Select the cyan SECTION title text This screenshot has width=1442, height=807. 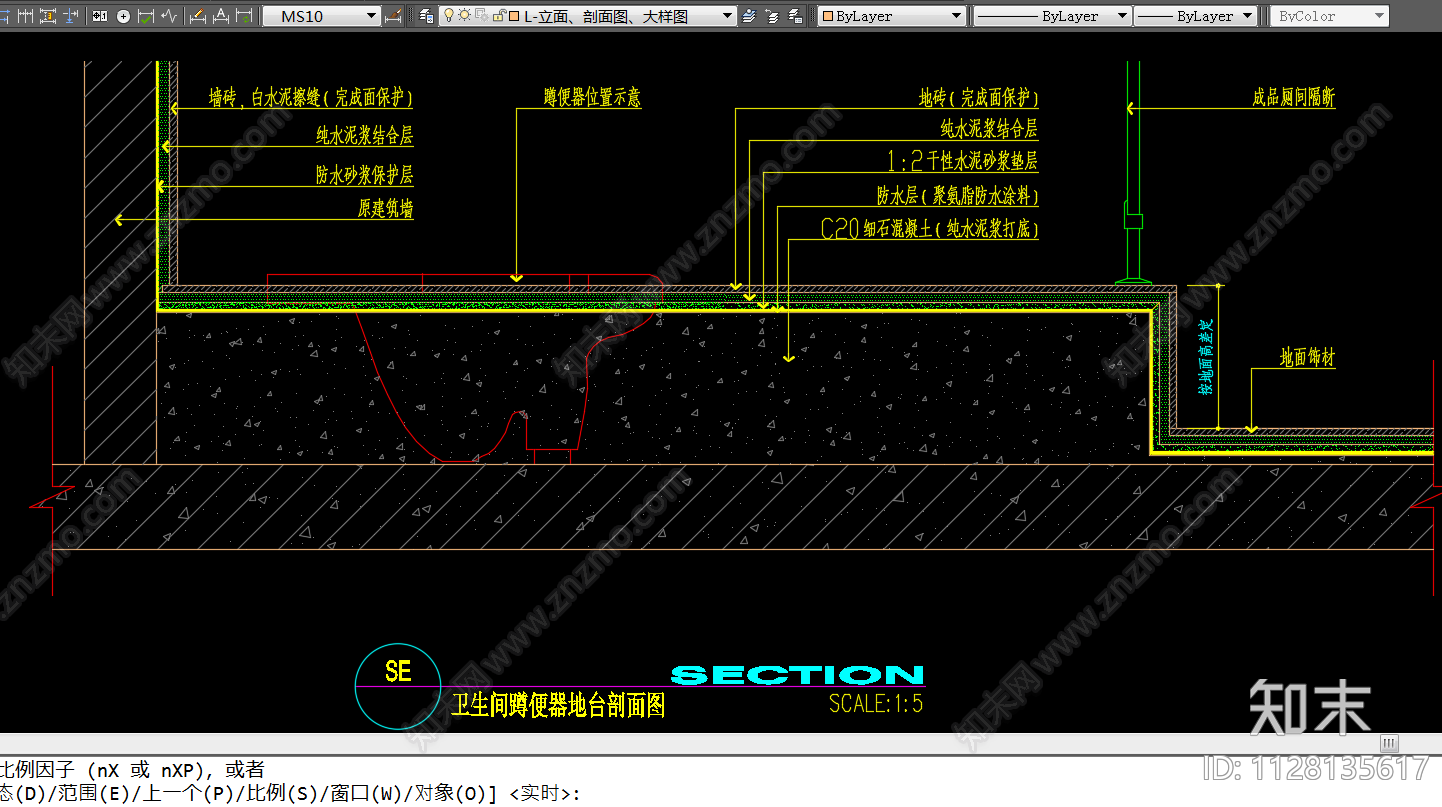pos(797,675)
